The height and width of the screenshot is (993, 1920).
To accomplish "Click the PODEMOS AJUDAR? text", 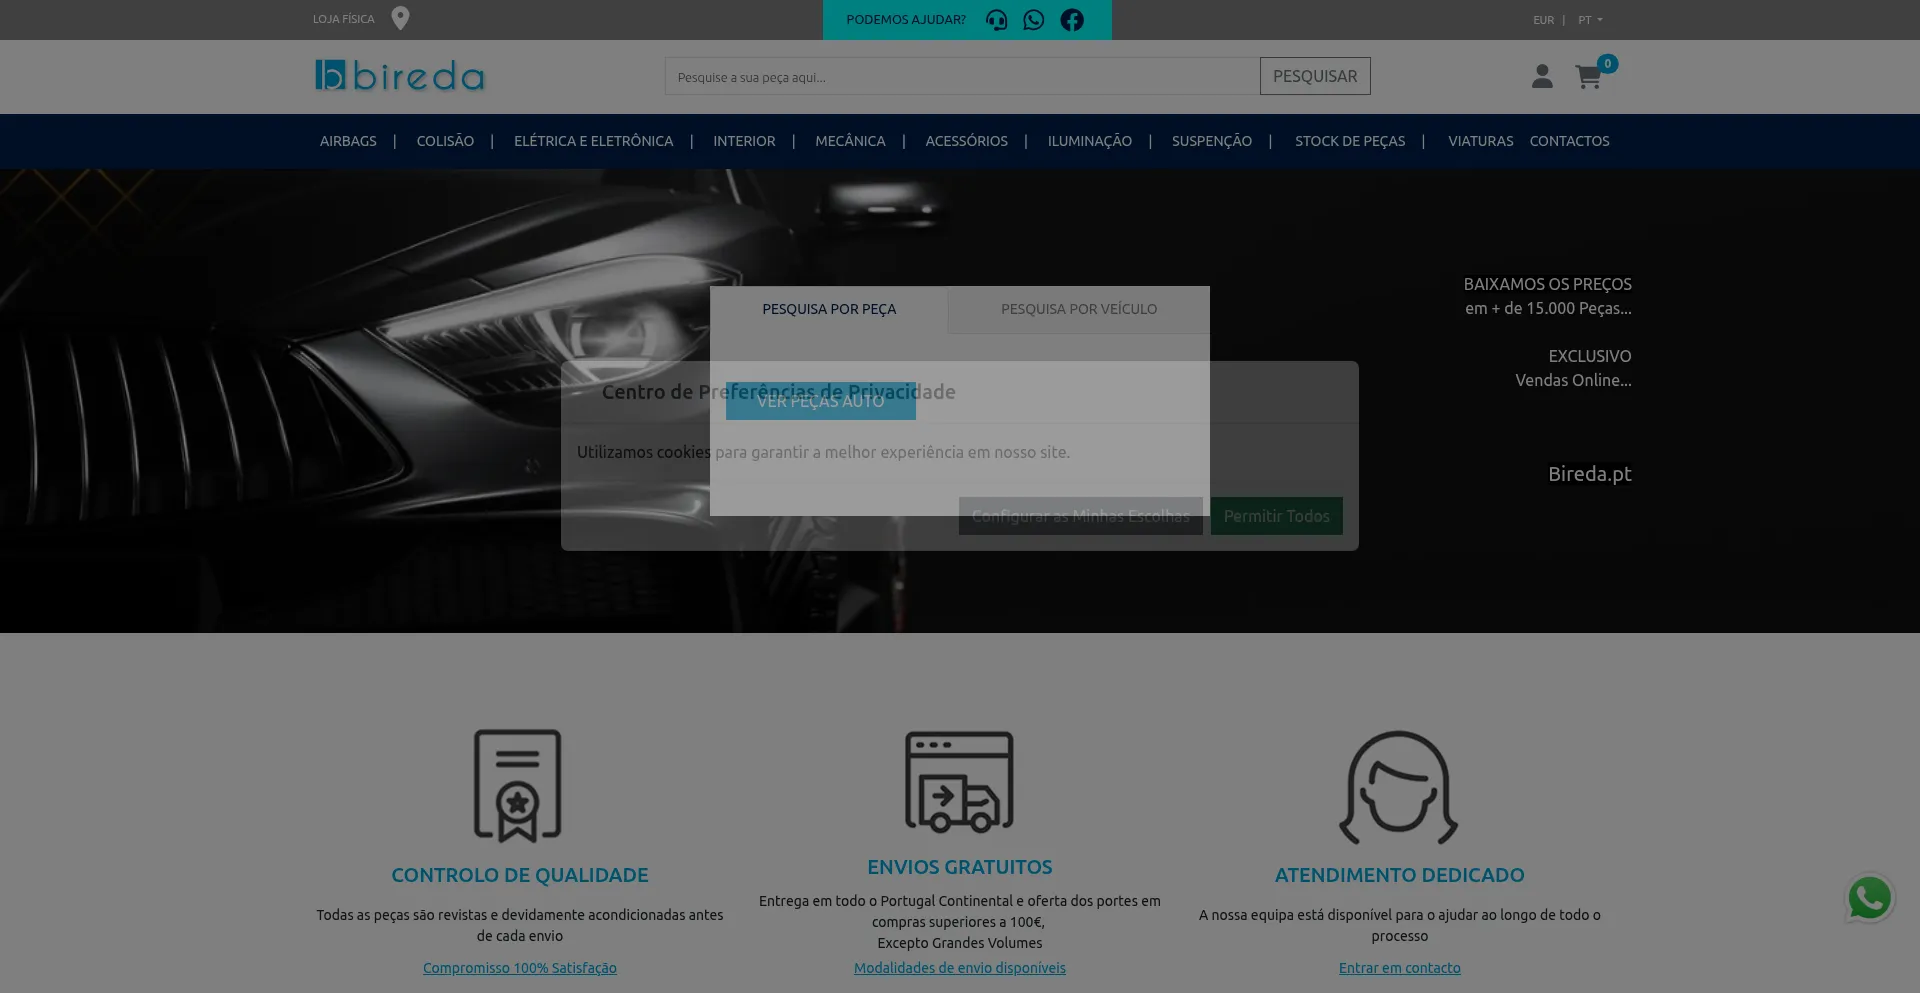I will [x=906, y=20].
